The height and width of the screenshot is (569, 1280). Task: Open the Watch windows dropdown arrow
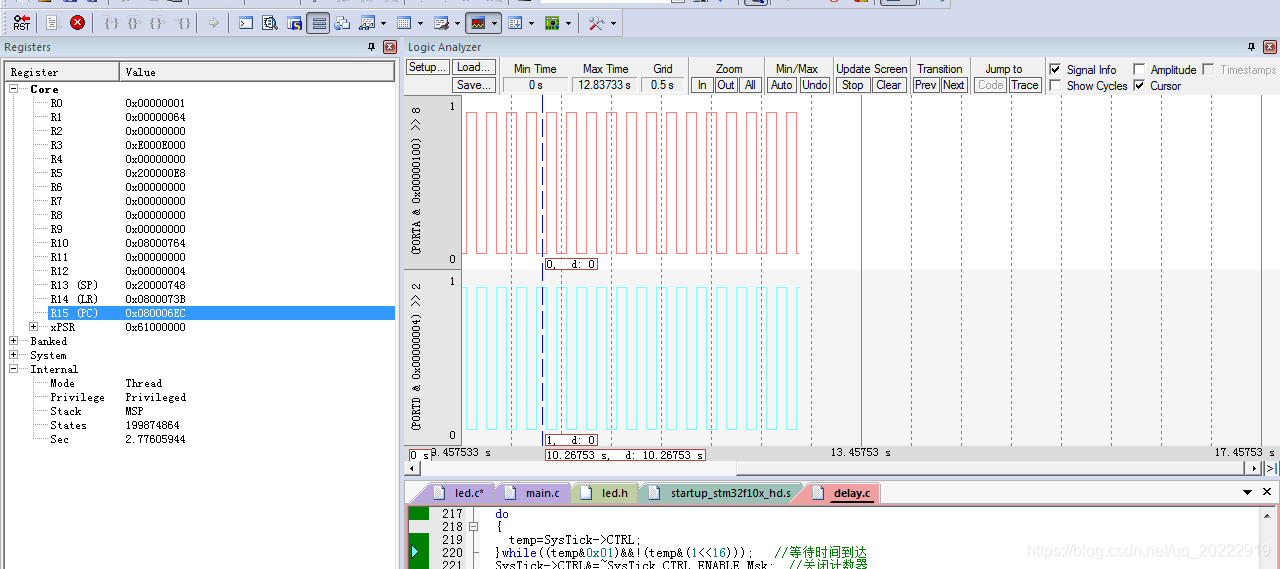(x=384, y=23)
